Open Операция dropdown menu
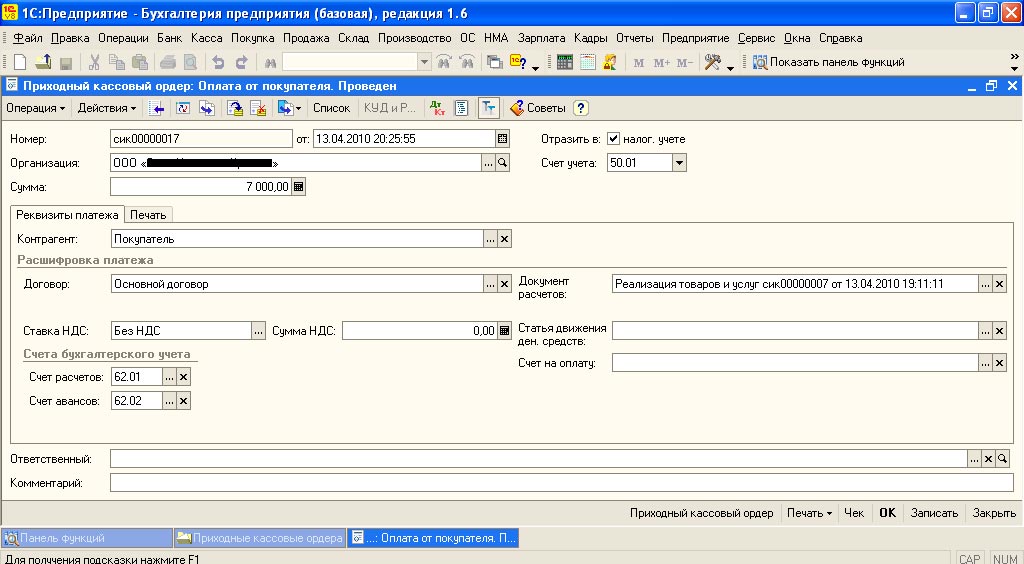Image resolution: width=1024 pixels, height=564 pixels. pos(35,108)
